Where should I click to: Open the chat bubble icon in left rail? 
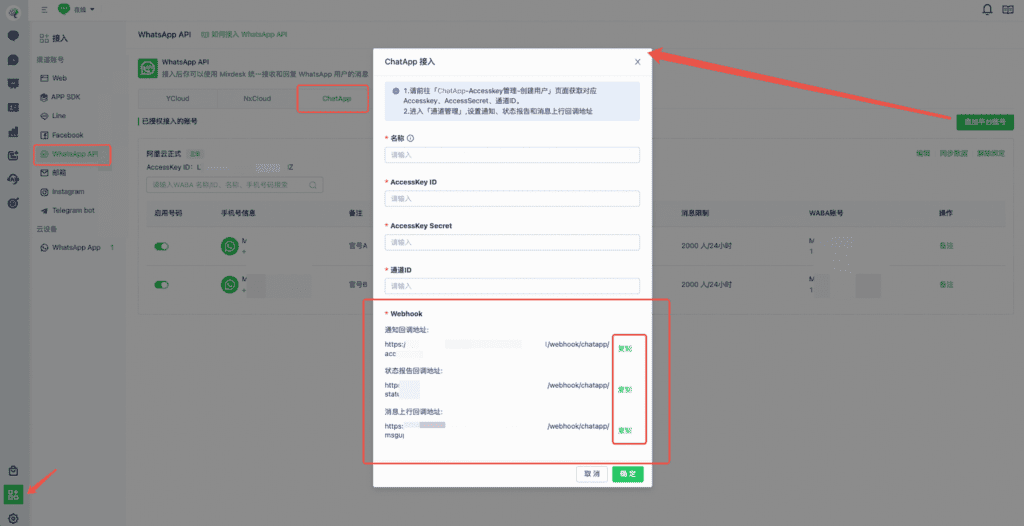(x=13, y=35)
